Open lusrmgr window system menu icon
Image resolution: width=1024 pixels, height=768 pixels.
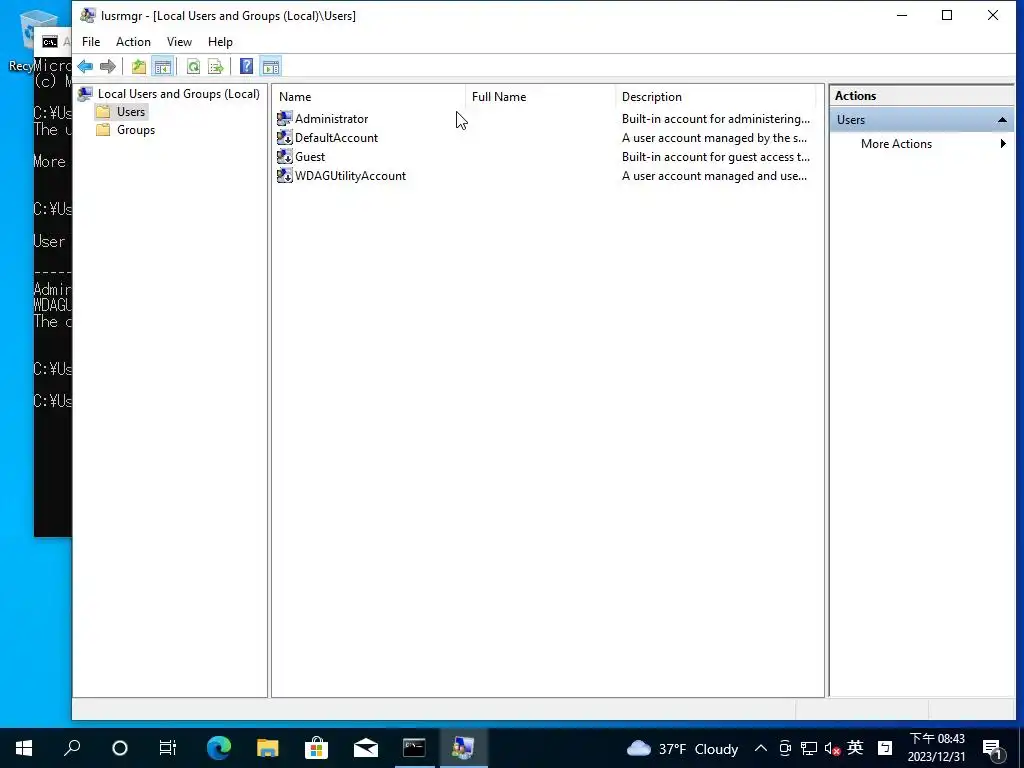click(88, 15)
